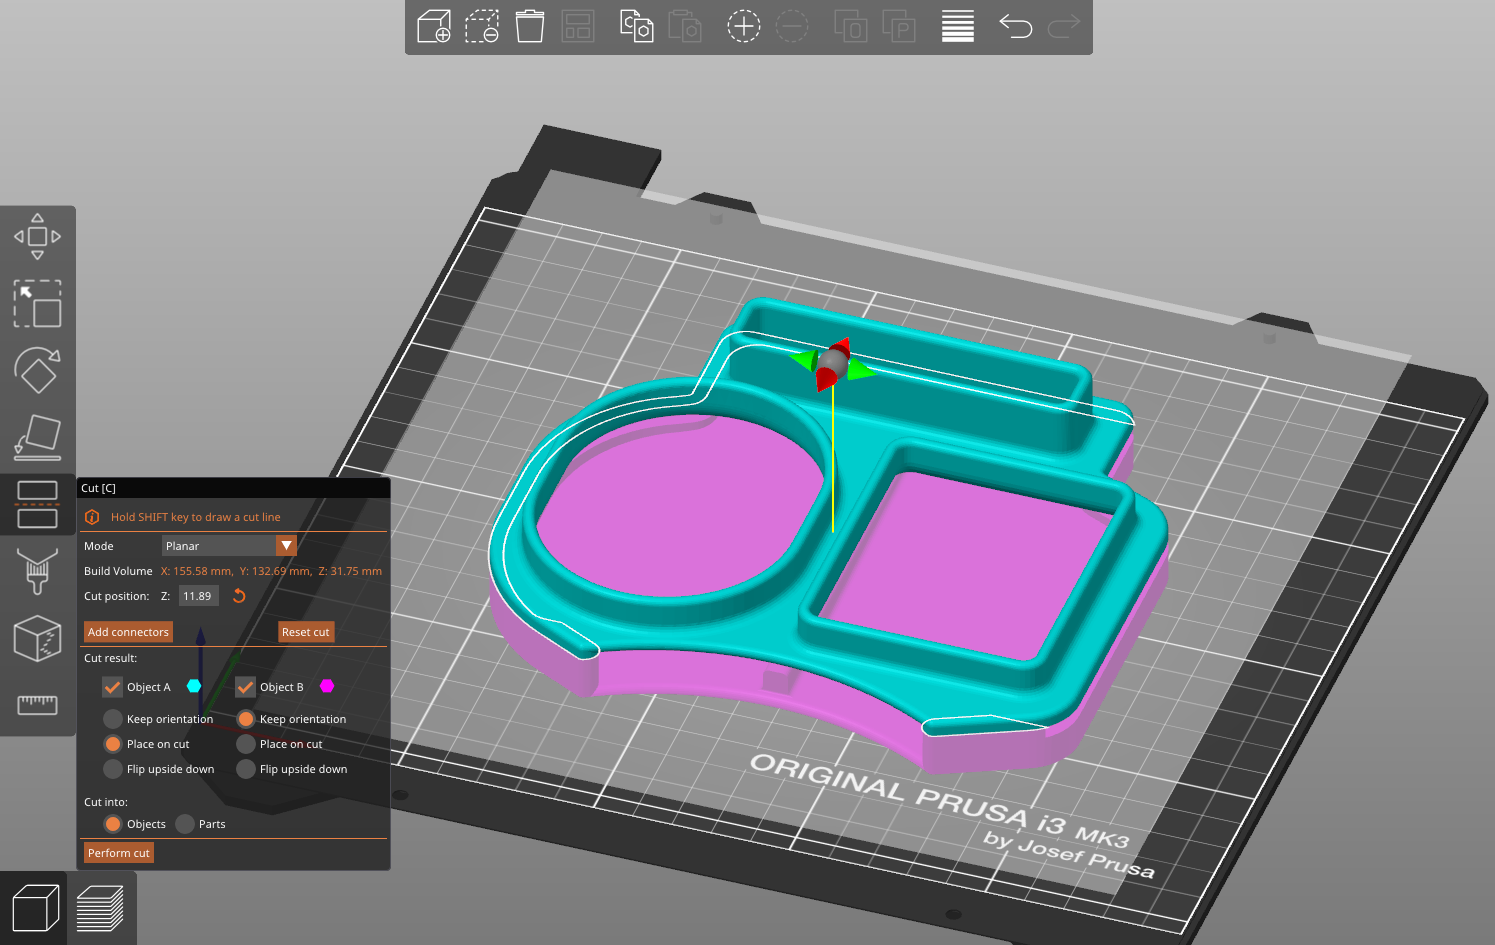Image resolution: width=1495 pixels, height=945 pixels.
Task: Uncheck the Object B checkbox
Action: 245,687
